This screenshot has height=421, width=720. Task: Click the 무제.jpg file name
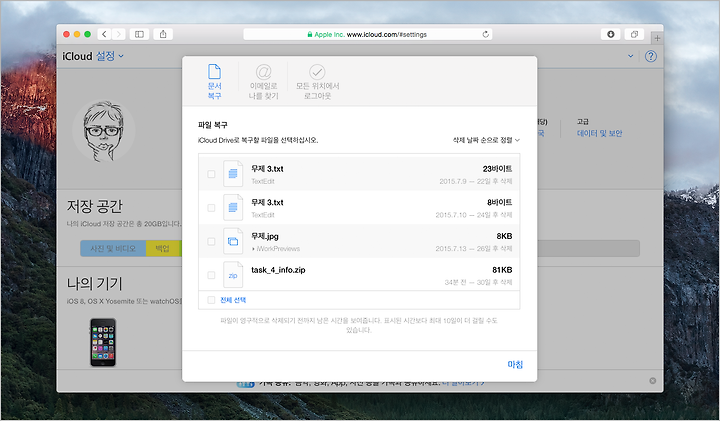click(x=264, y=236)
